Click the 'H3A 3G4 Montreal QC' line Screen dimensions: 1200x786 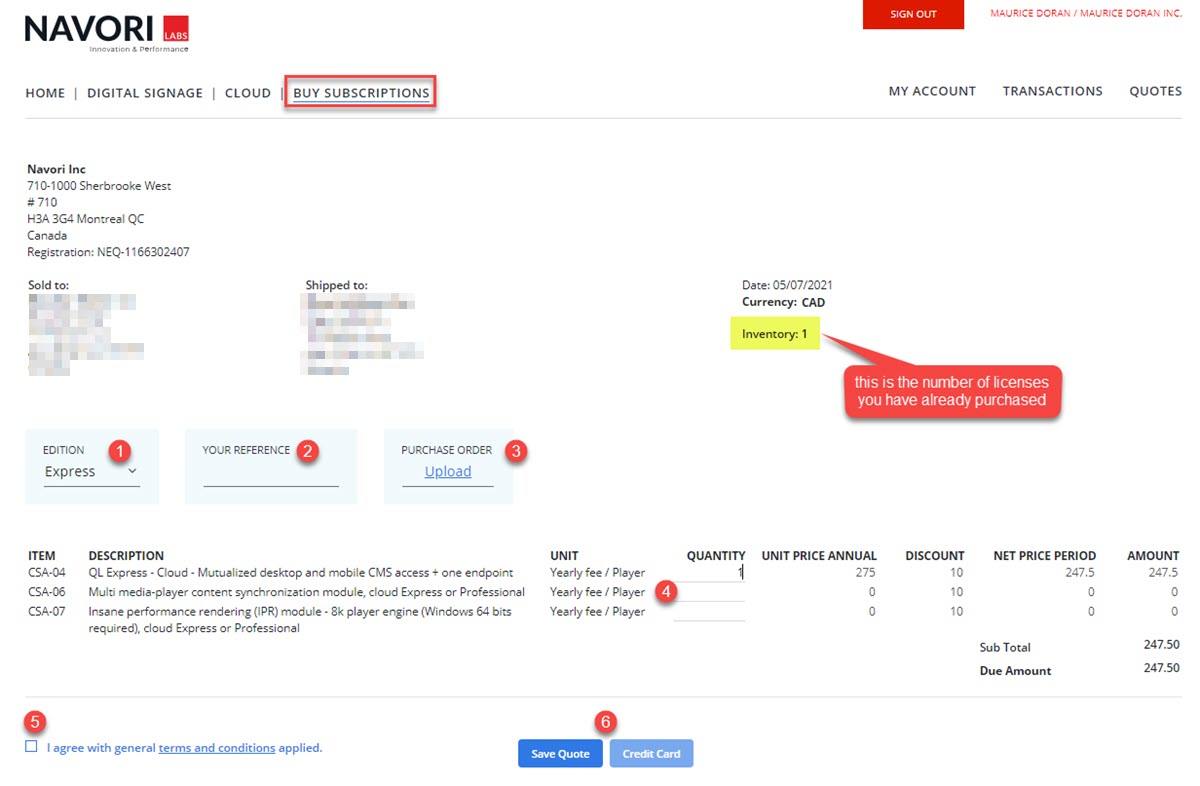click(x=86, y=219)
